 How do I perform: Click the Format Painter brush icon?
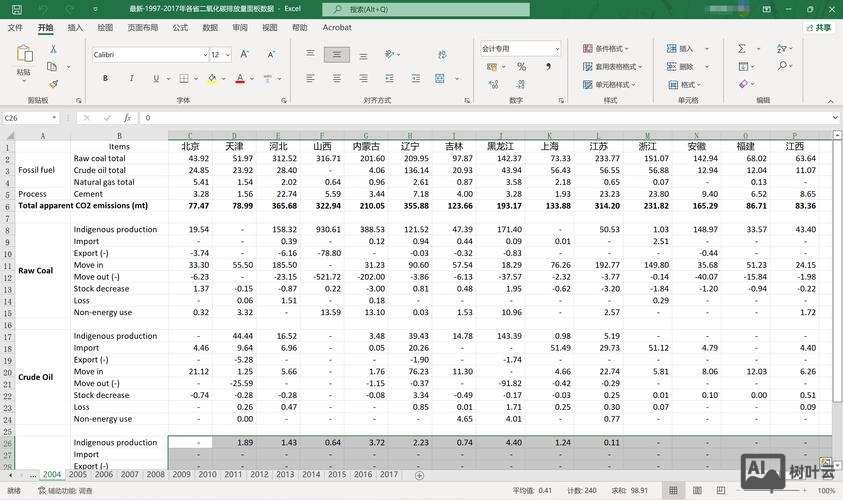click(54, 85)
